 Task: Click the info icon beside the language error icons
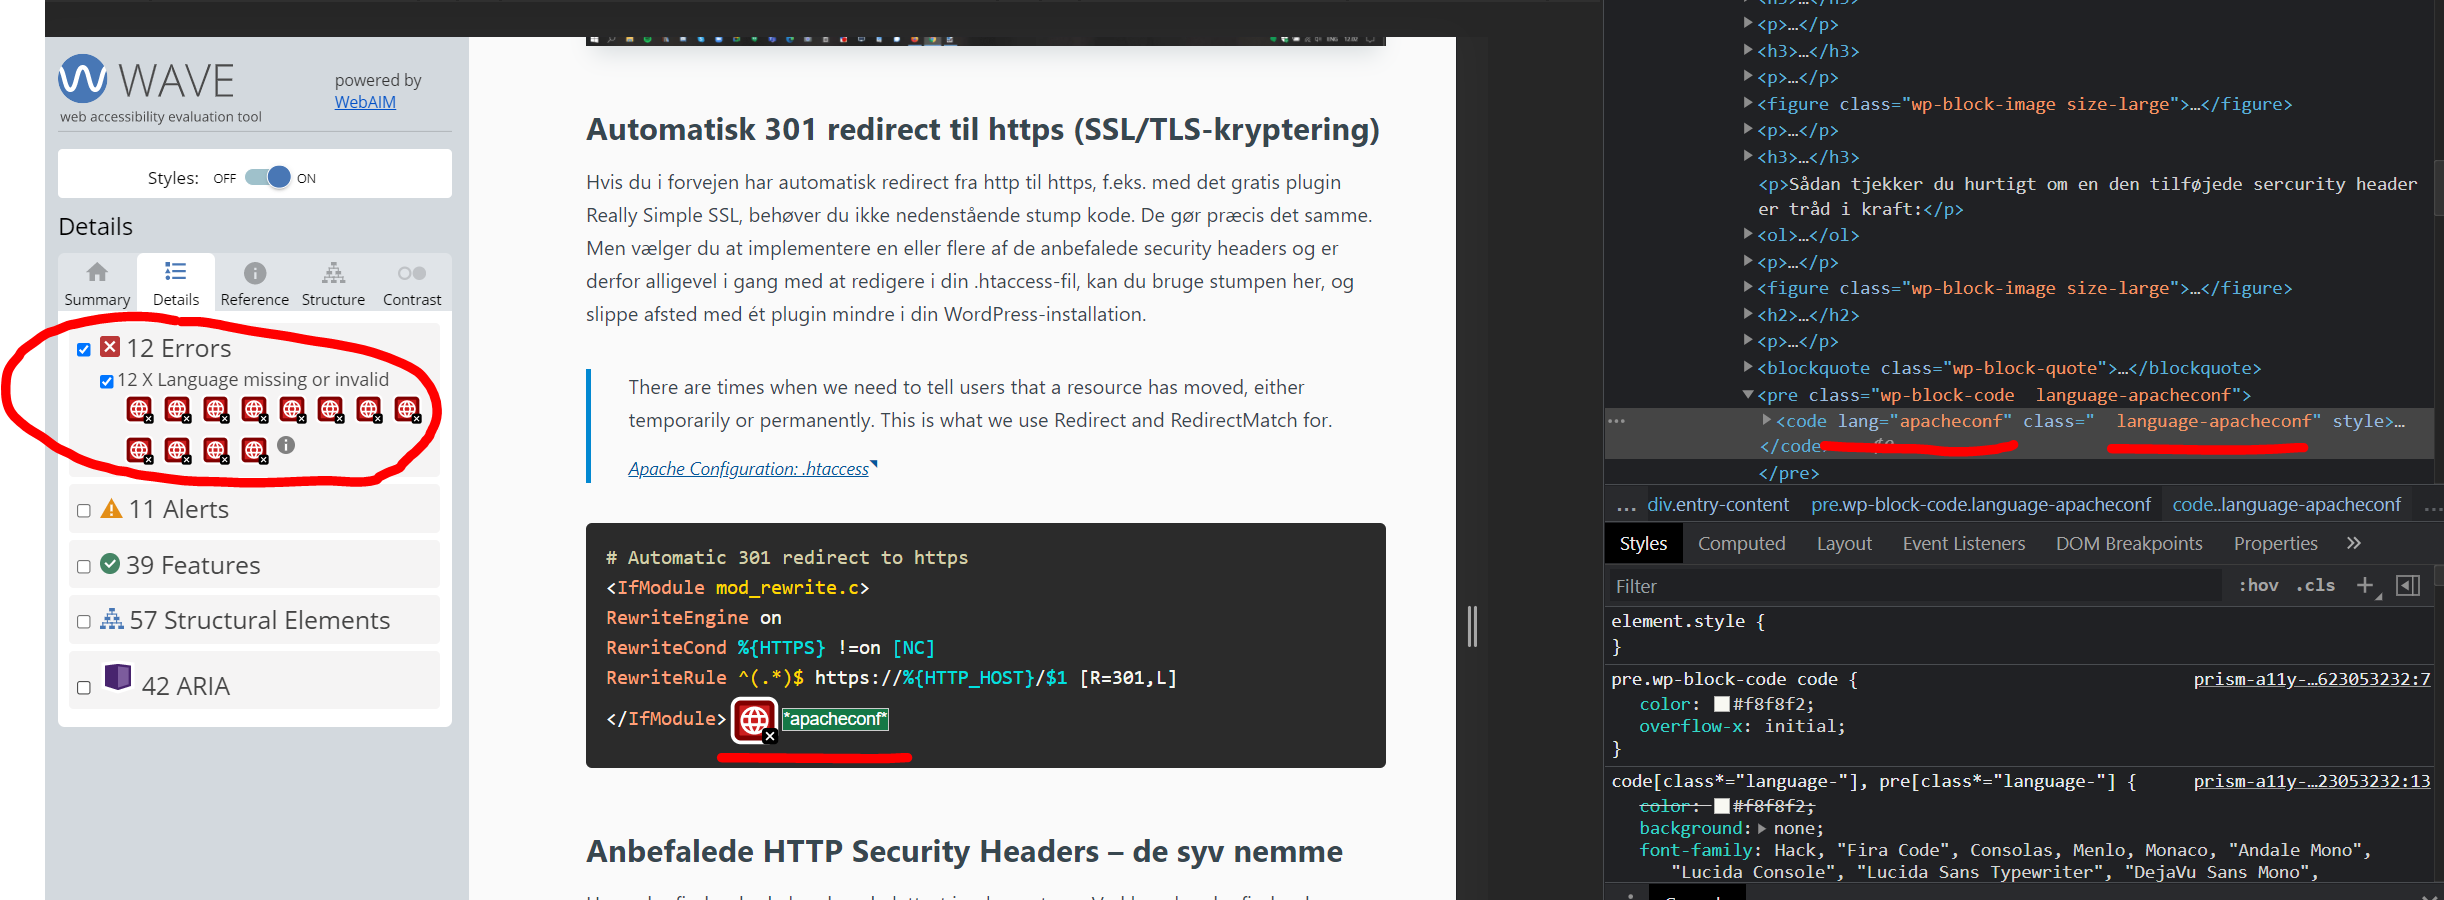286,445
